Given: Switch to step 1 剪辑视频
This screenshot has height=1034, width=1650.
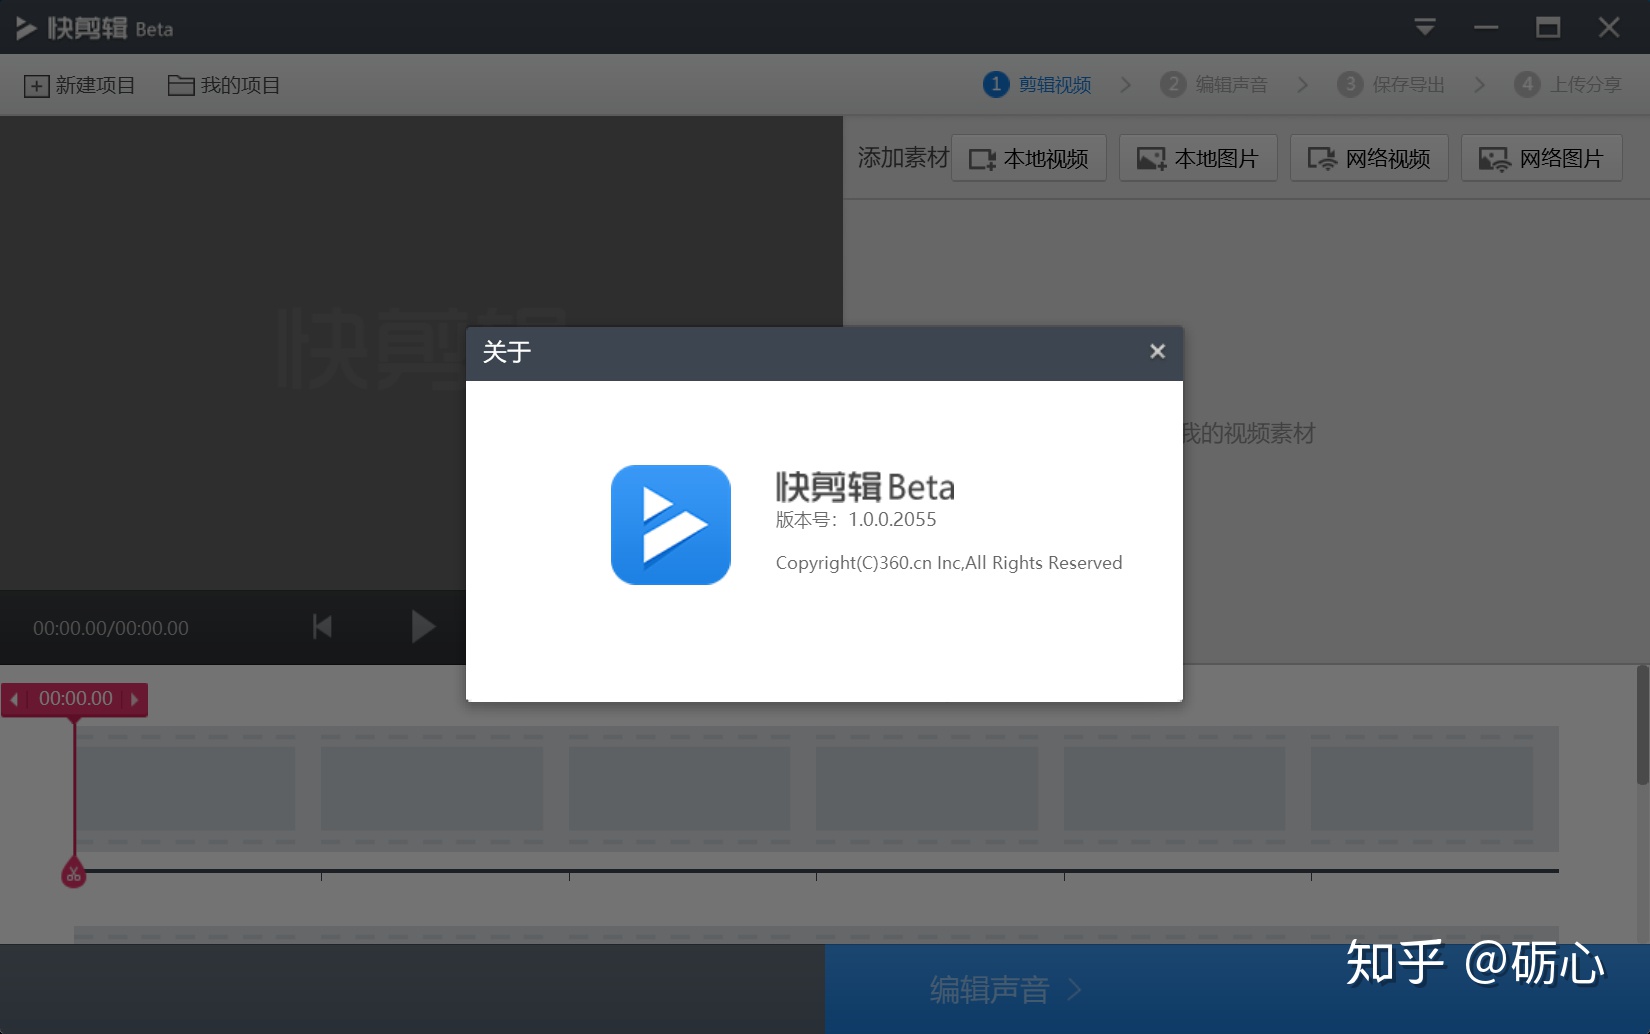Looking at the screenshot, I should coord(1037,84).
